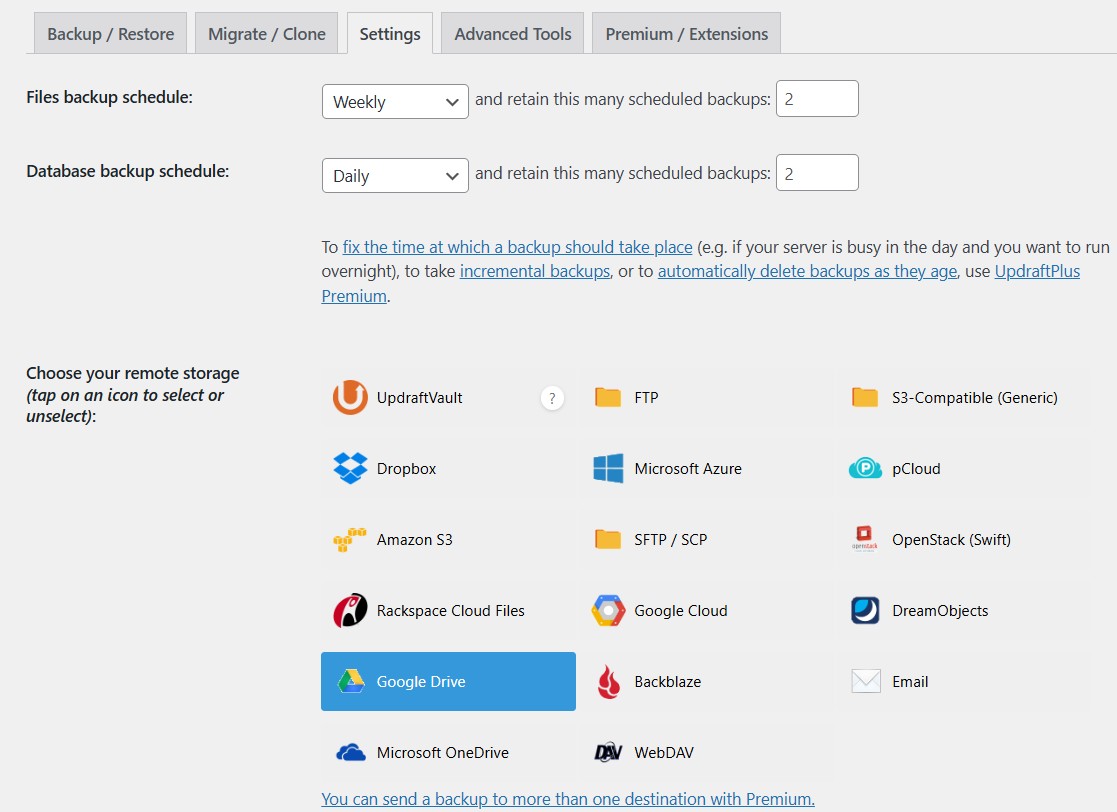Viewport: 1117px width, 812px height.
Task: Visit the UpdraftPlus Premium link
Action: click(x=1037, y=271)
